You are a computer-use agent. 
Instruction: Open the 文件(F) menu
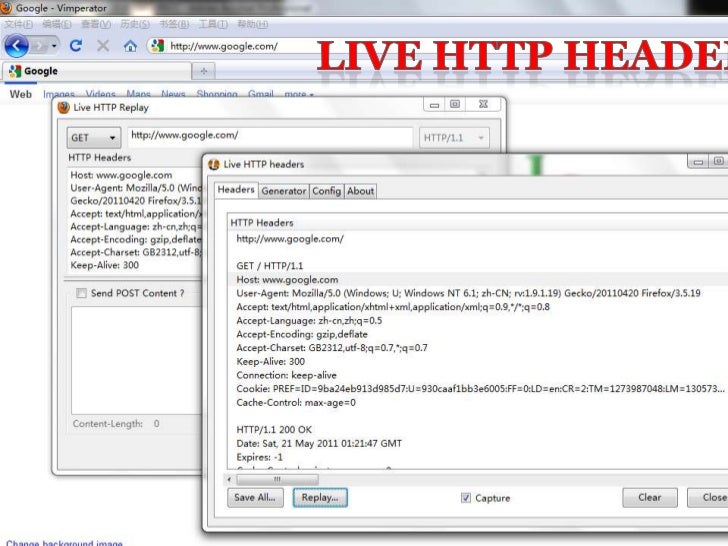[19, 24]
